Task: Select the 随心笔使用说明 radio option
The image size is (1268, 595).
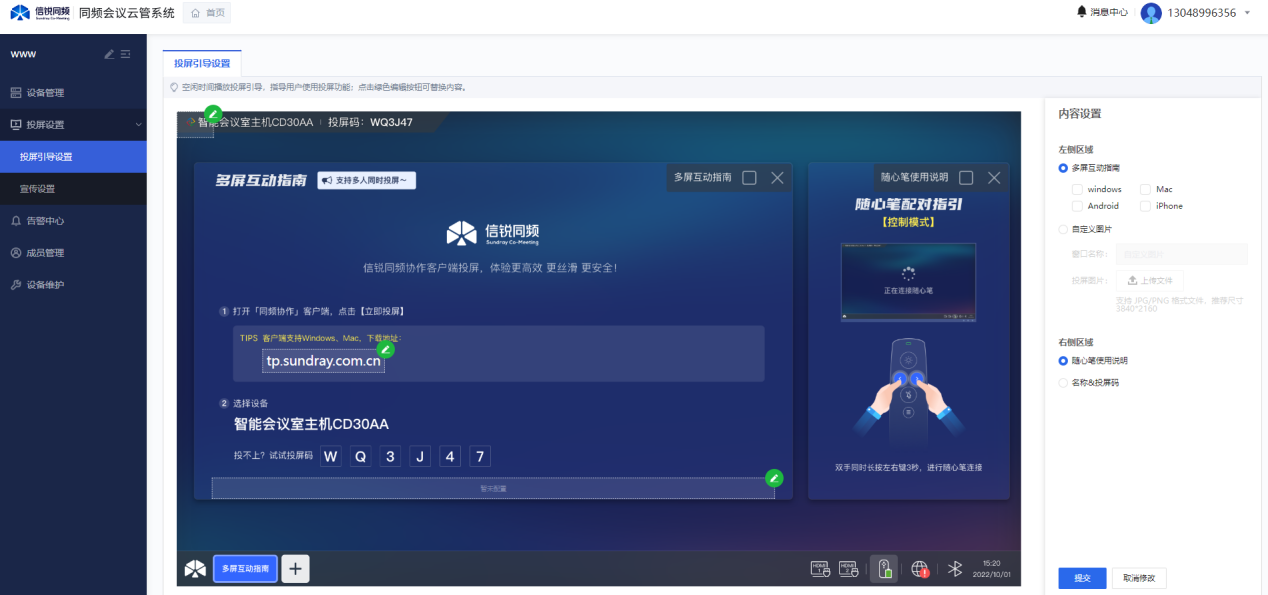Action: (1063, 360)
